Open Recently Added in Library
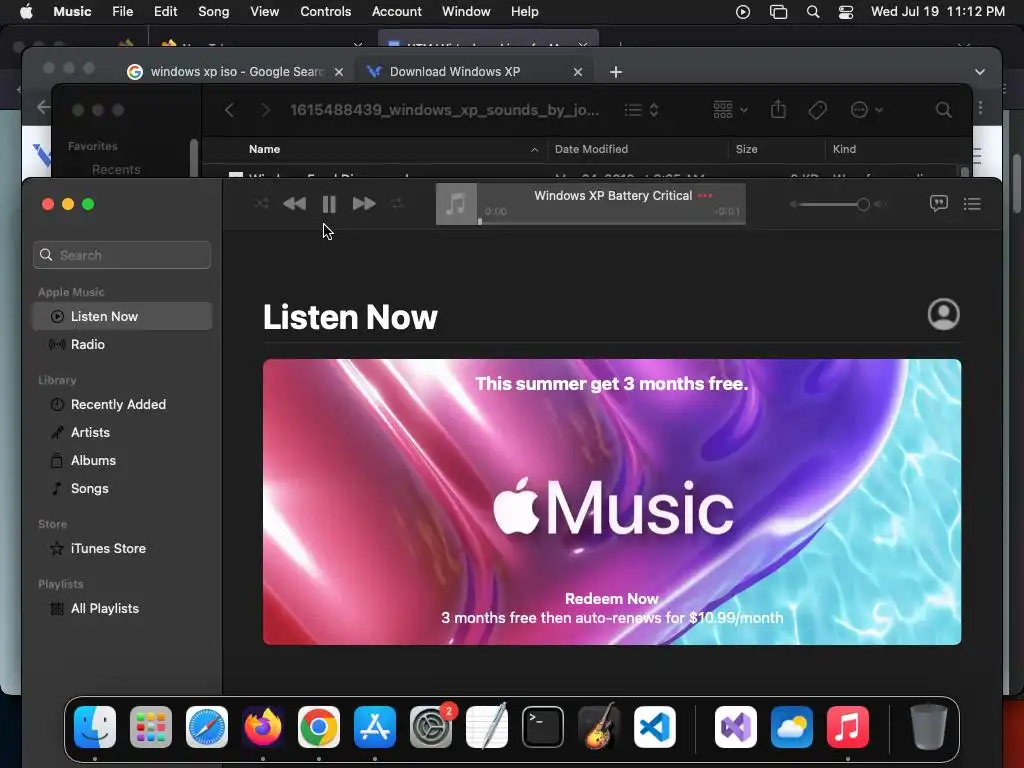The image size is (1024, 768). [x=122, y=404]
